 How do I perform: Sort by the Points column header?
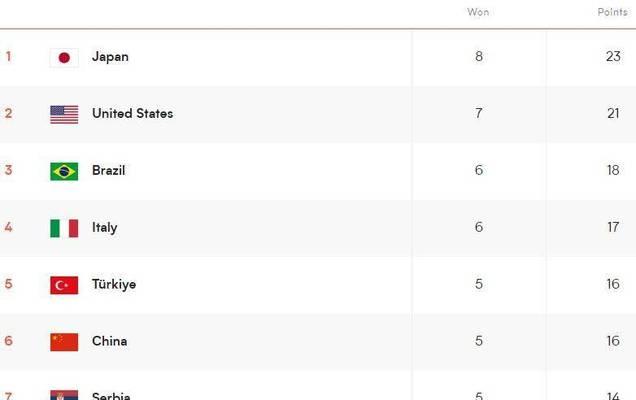coord(612,12)
